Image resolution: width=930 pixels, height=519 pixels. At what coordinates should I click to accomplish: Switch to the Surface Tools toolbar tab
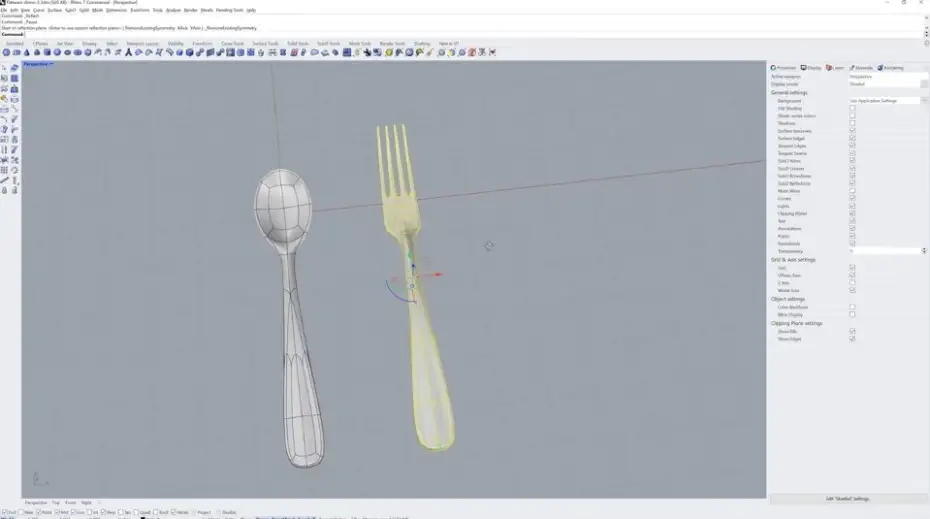coord(265,44)
